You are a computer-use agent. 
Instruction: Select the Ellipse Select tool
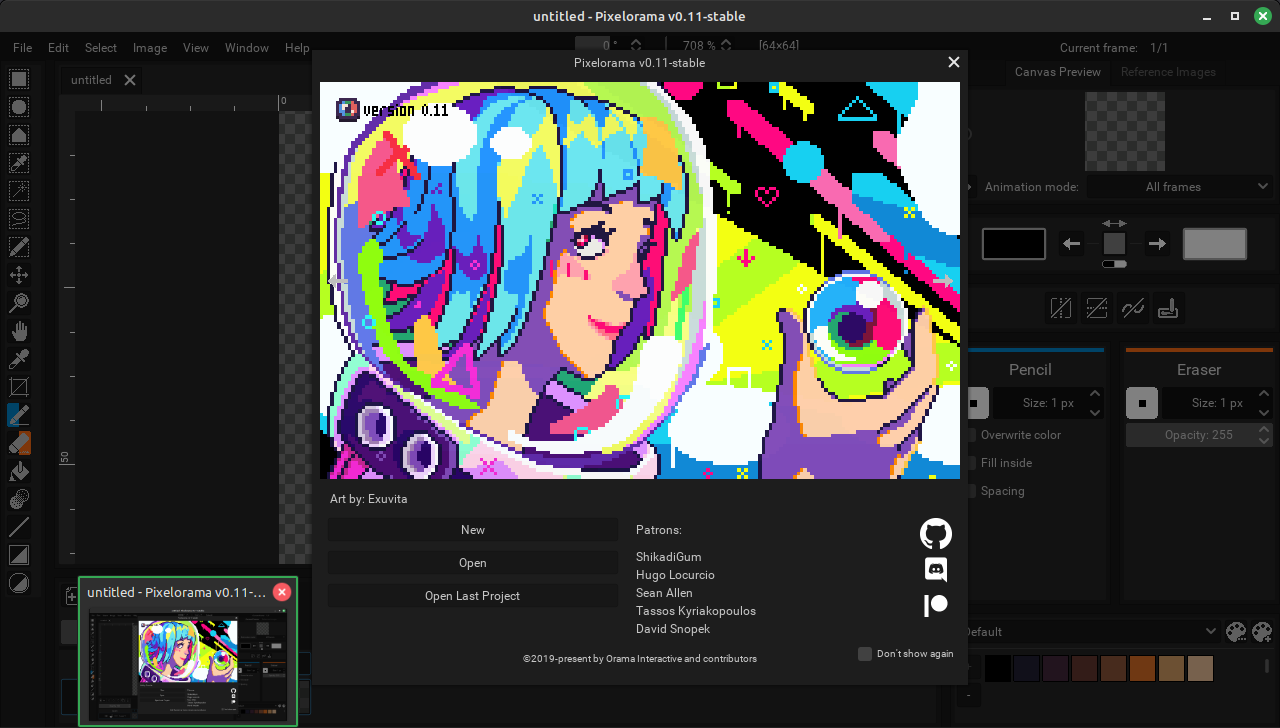click(x=19, y=107)
